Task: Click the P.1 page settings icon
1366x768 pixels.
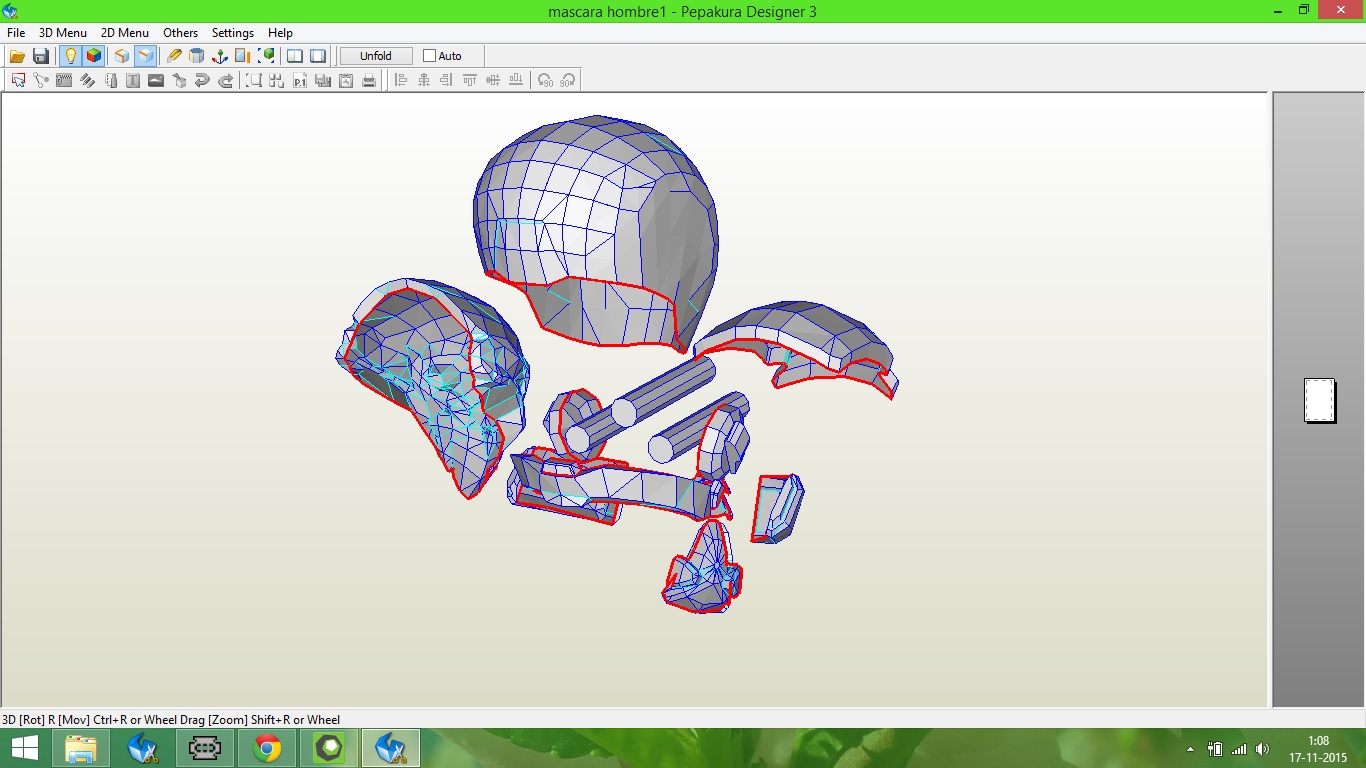Action: (x=300, y=81)
